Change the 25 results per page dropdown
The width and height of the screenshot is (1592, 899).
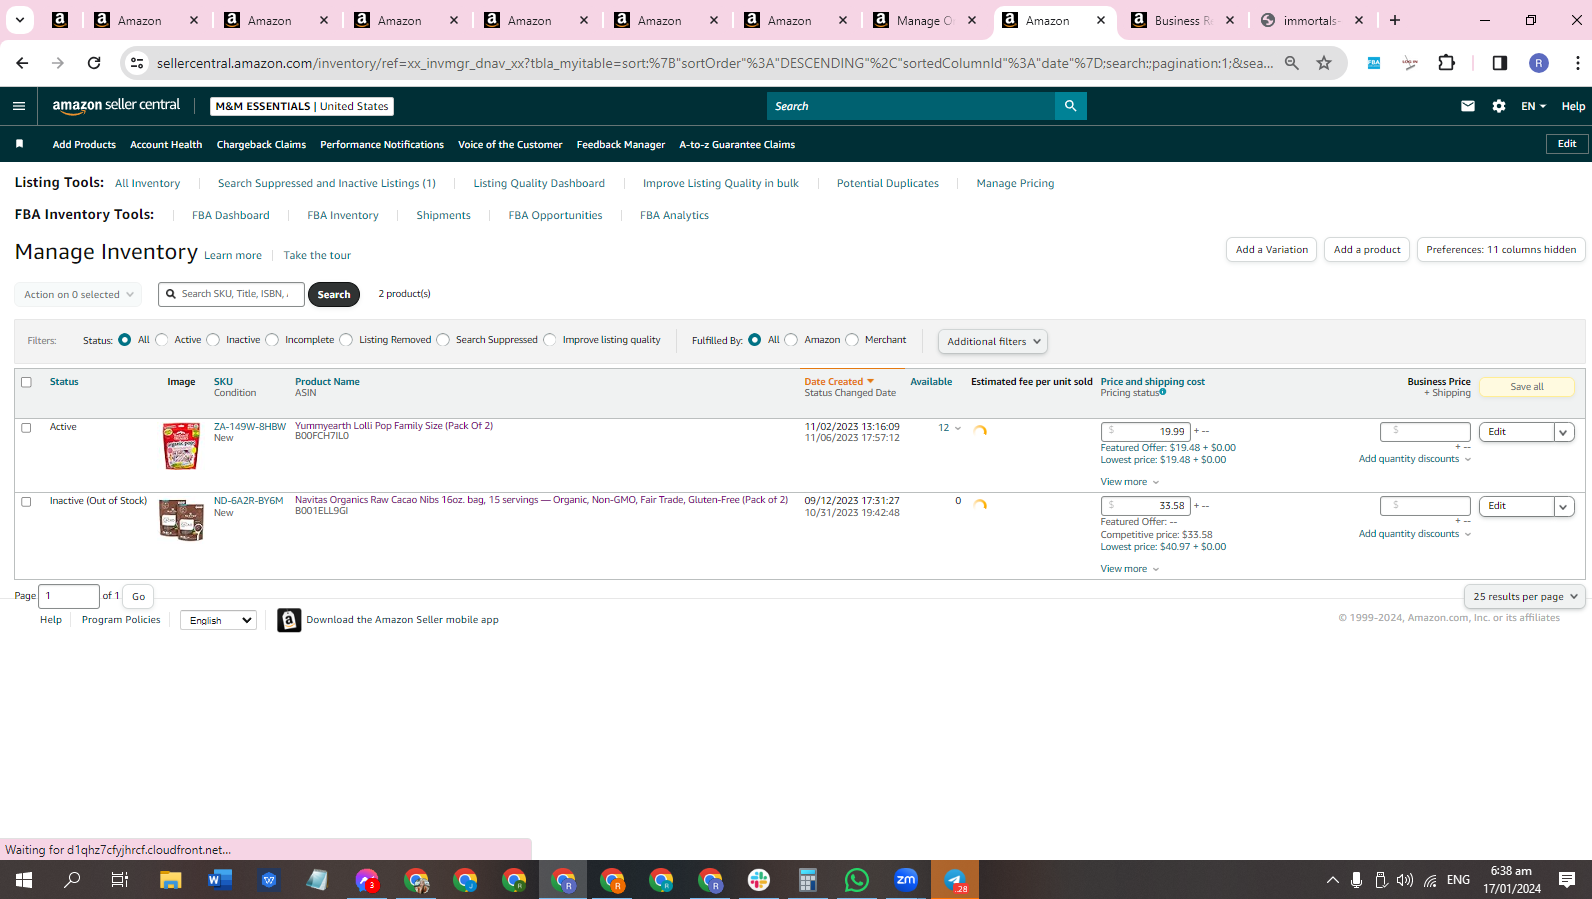tap(1525, 597)
